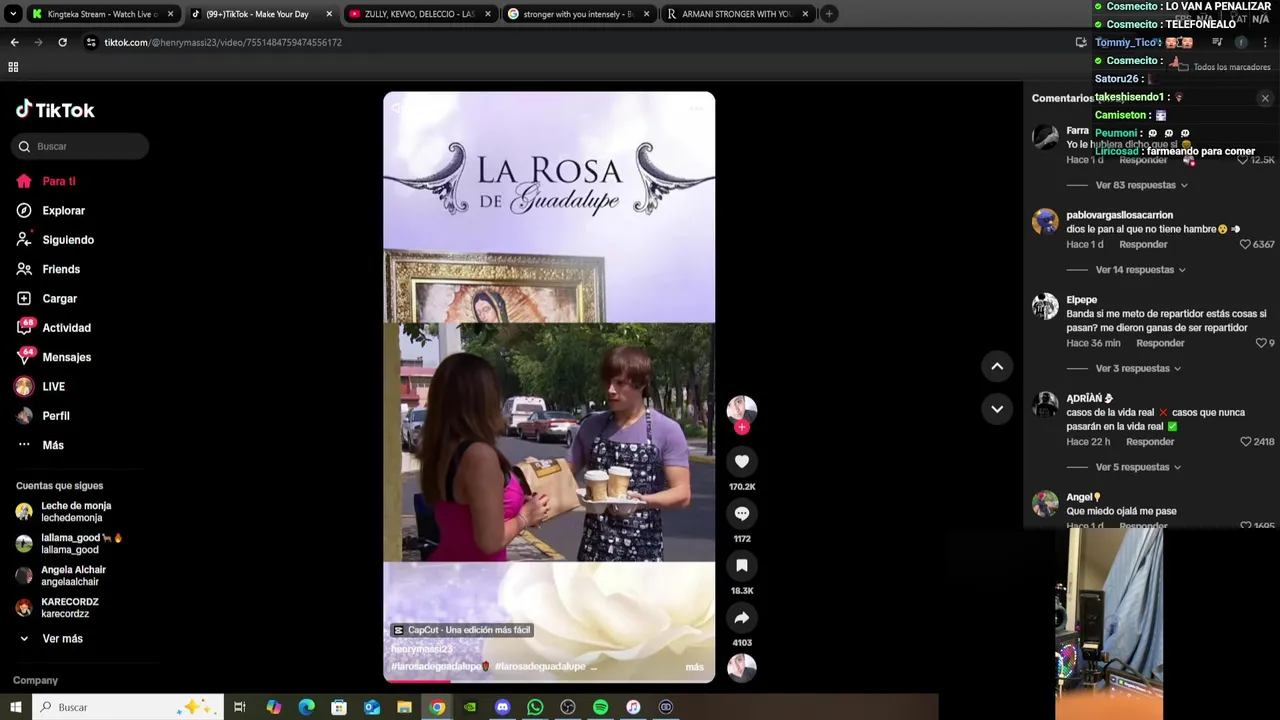Like Elpepe's comment heart

coord(1261,343)
